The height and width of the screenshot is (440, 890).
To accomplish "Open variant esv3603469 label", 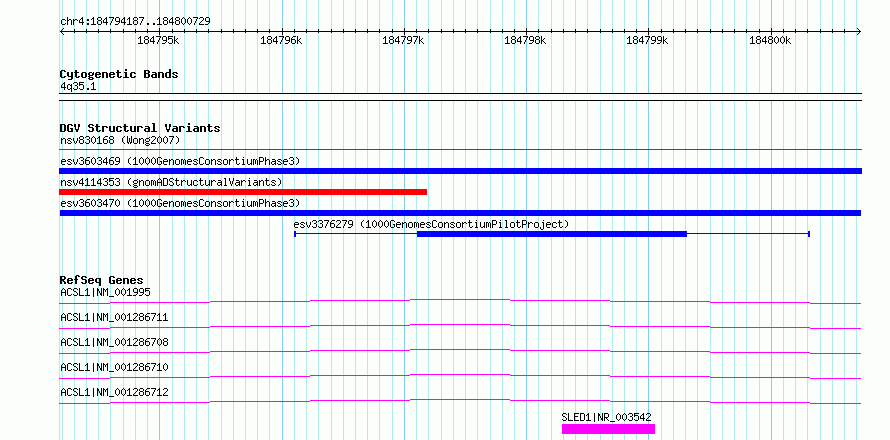I will tap(180, 161).
